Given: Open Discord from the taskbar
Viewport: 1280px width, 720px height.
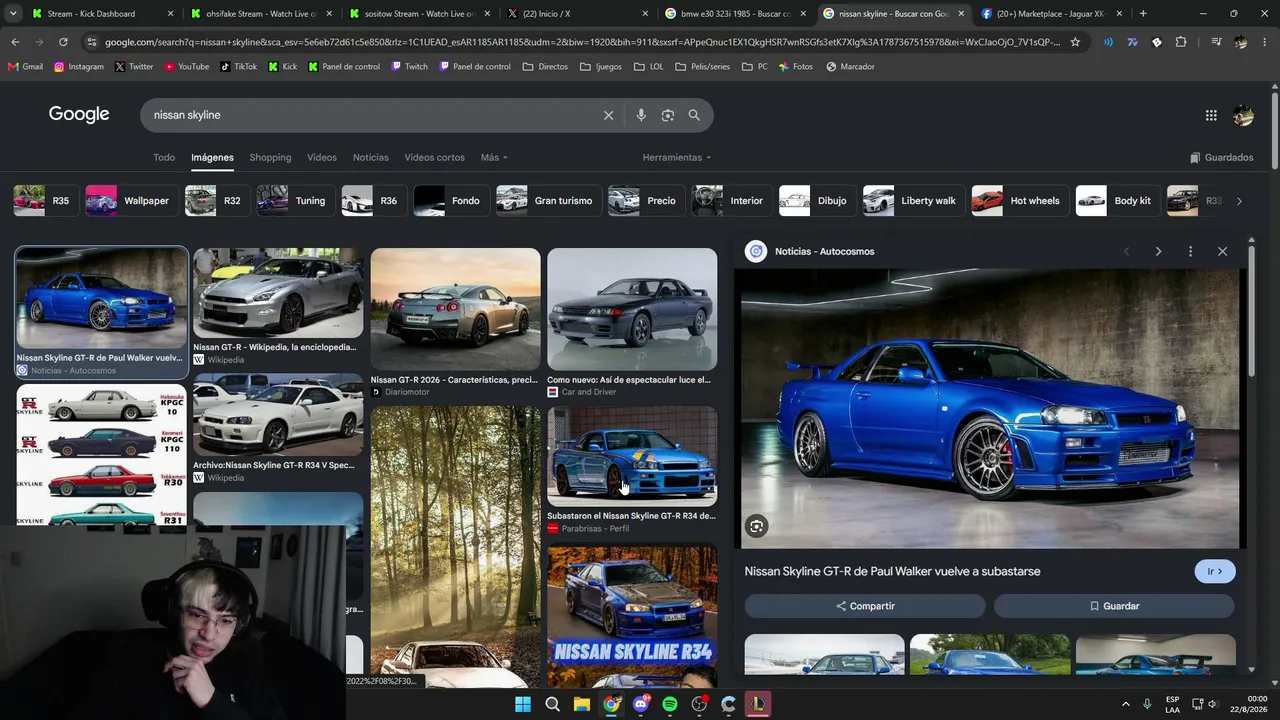Looking at the screenshot, I should (641, 704).
